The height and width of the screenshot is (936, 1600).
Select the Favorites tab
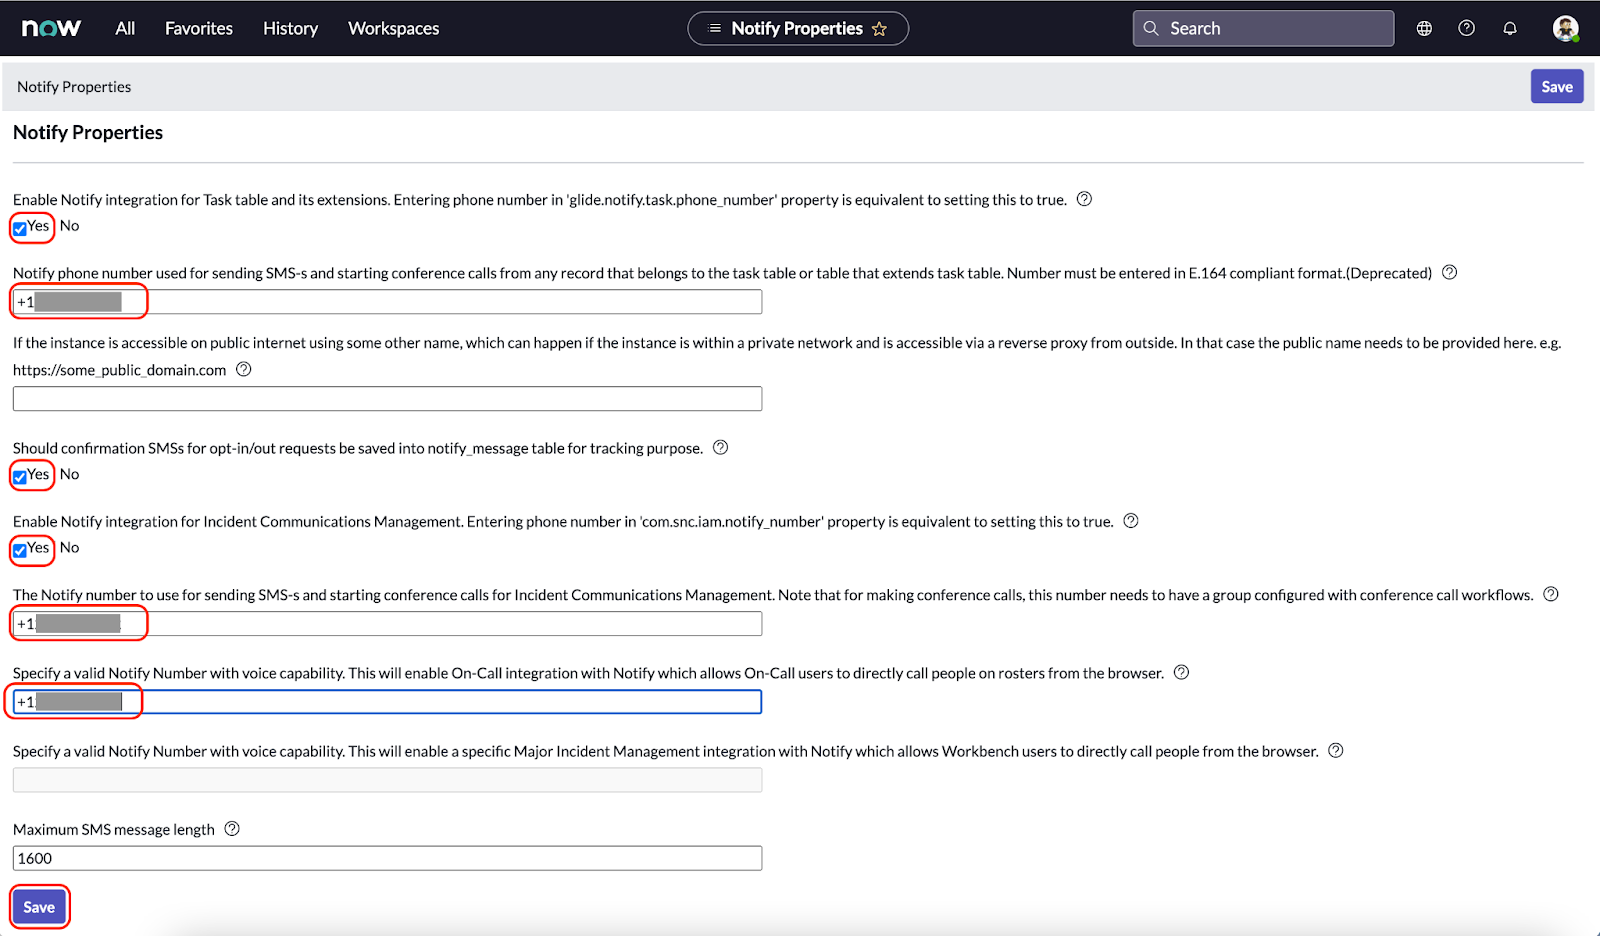pyautogui.click(x=198, y=28)
